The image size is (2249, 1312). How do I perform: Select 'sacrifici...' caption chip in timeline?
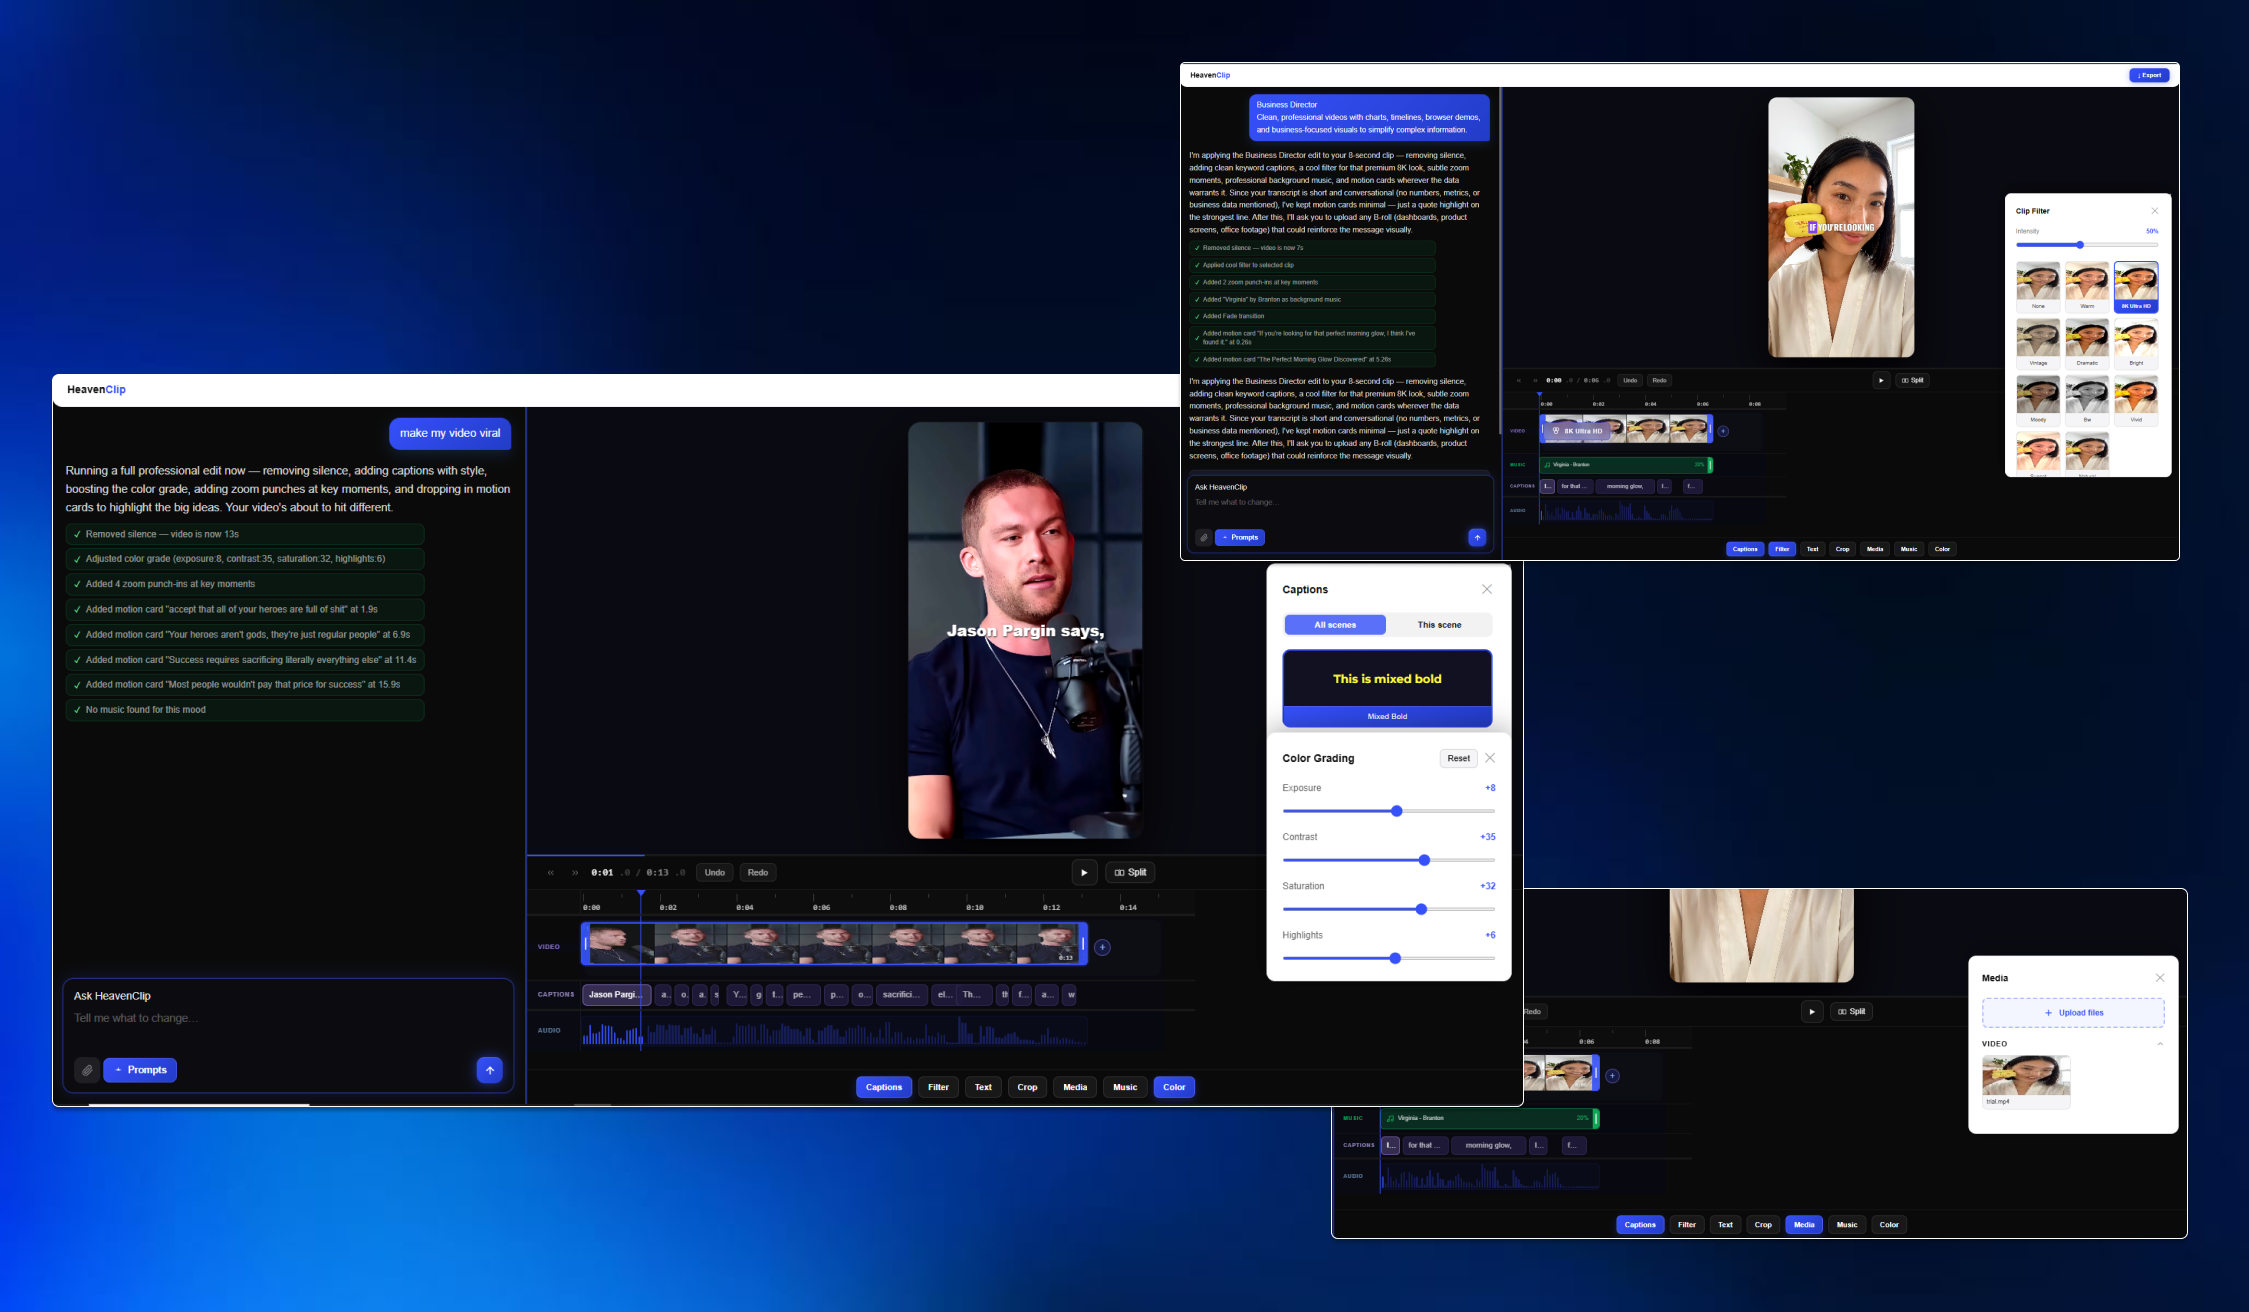click(901, 995)
